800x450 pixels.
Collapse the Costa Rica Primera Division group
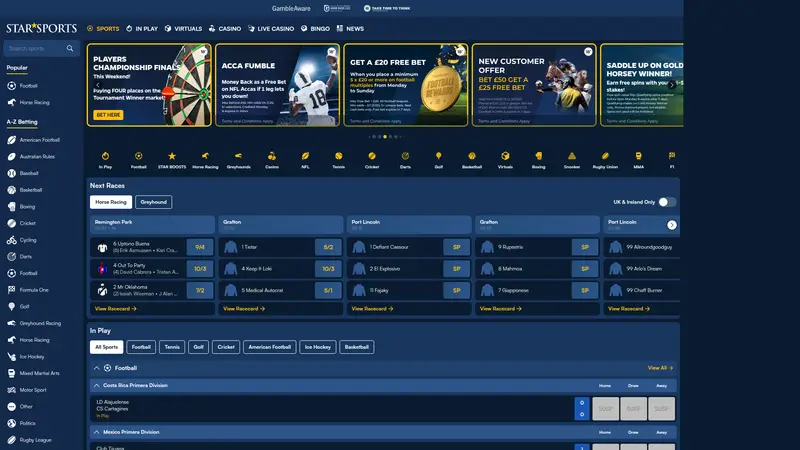point(96,385)
